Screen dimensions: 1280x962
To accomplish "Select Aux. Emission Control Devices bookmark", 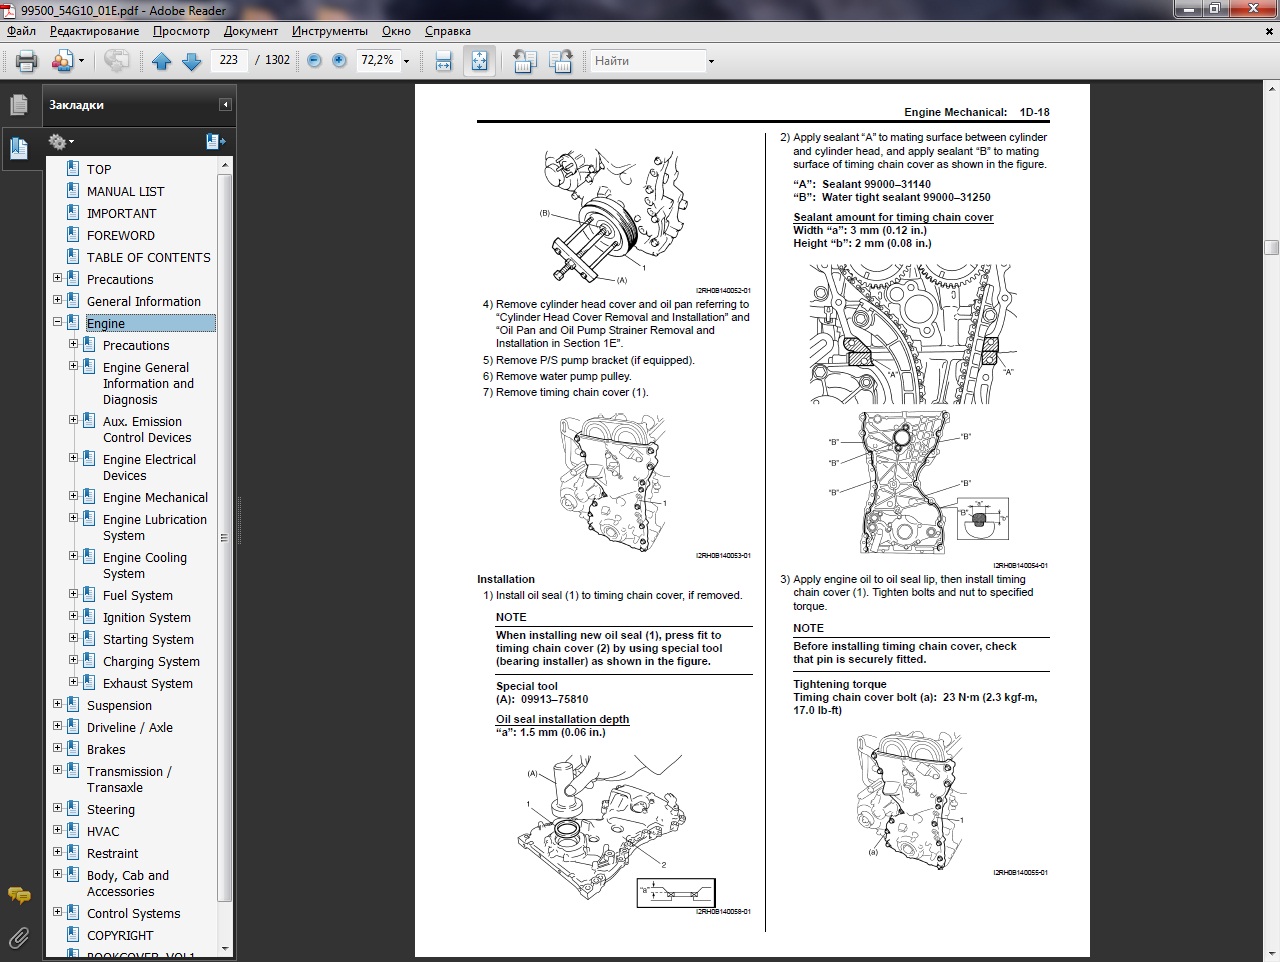I will [147, 429].
